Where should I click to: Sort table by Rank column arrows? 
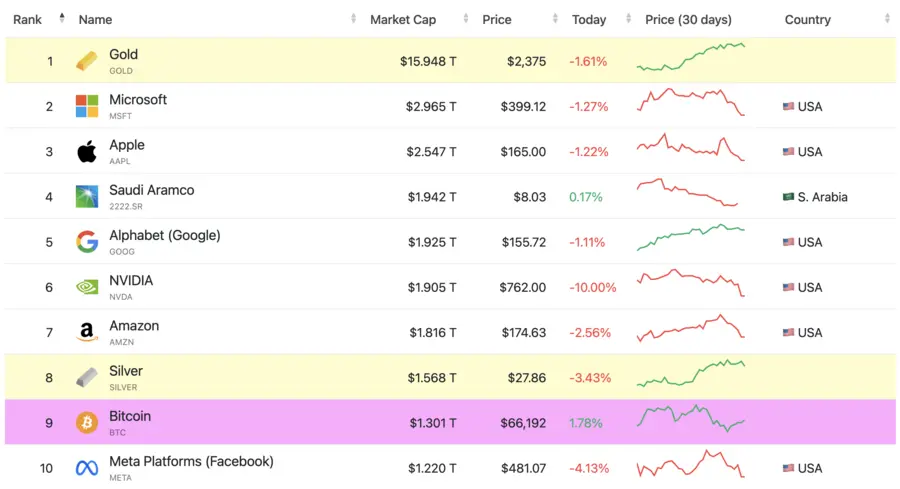click(x=61, y=18)
